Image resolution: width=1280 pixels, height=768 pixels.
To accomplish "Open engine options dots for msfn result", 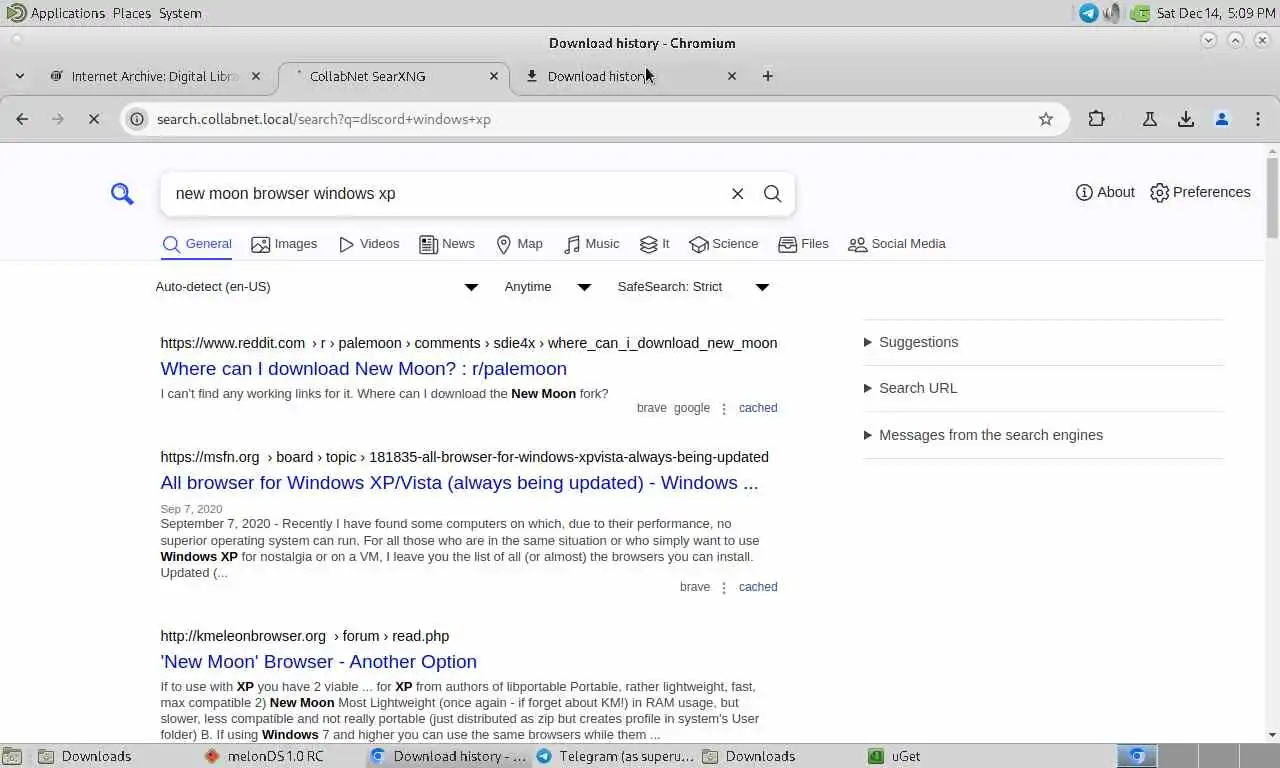I will click(x=724, y=587).
